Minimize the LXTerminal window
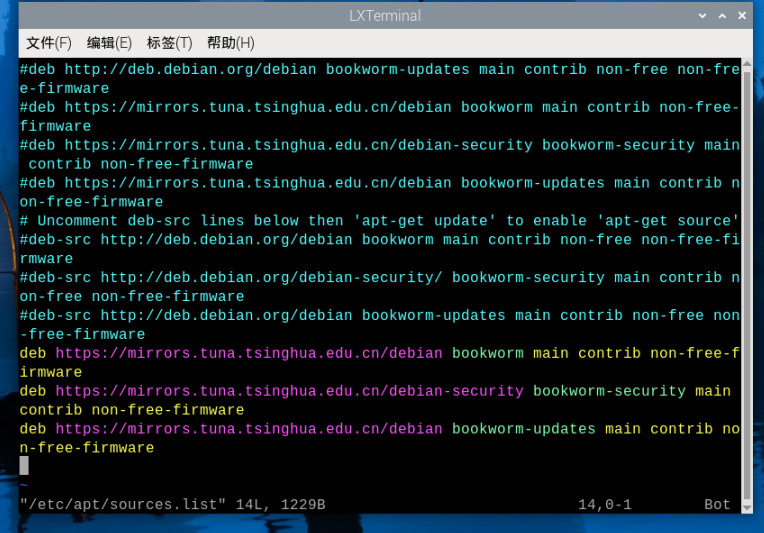The height and width of the screenshot is (533, 764). pyautogui.click(x=702, y=16)
